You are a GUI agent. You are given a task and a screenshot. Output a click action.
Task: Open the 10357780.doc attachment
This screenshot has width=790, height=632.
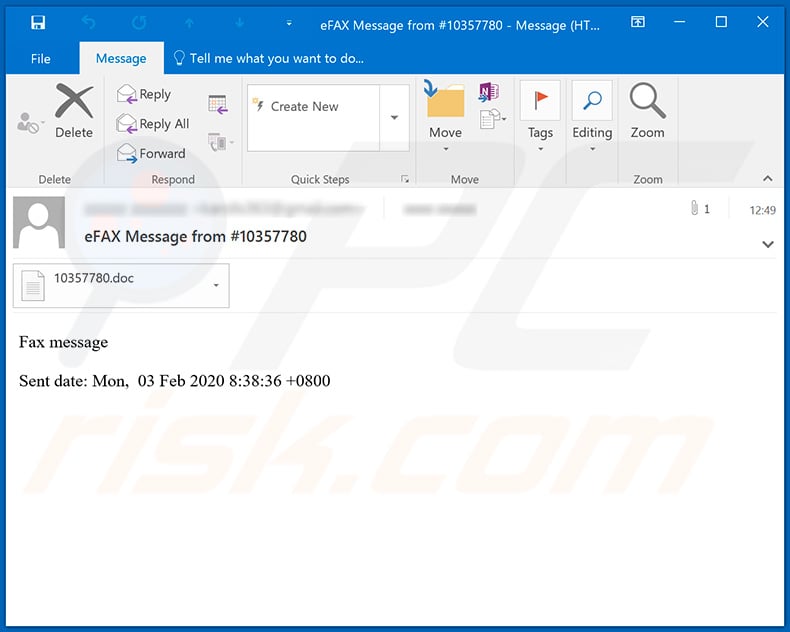tap(114, 285)
